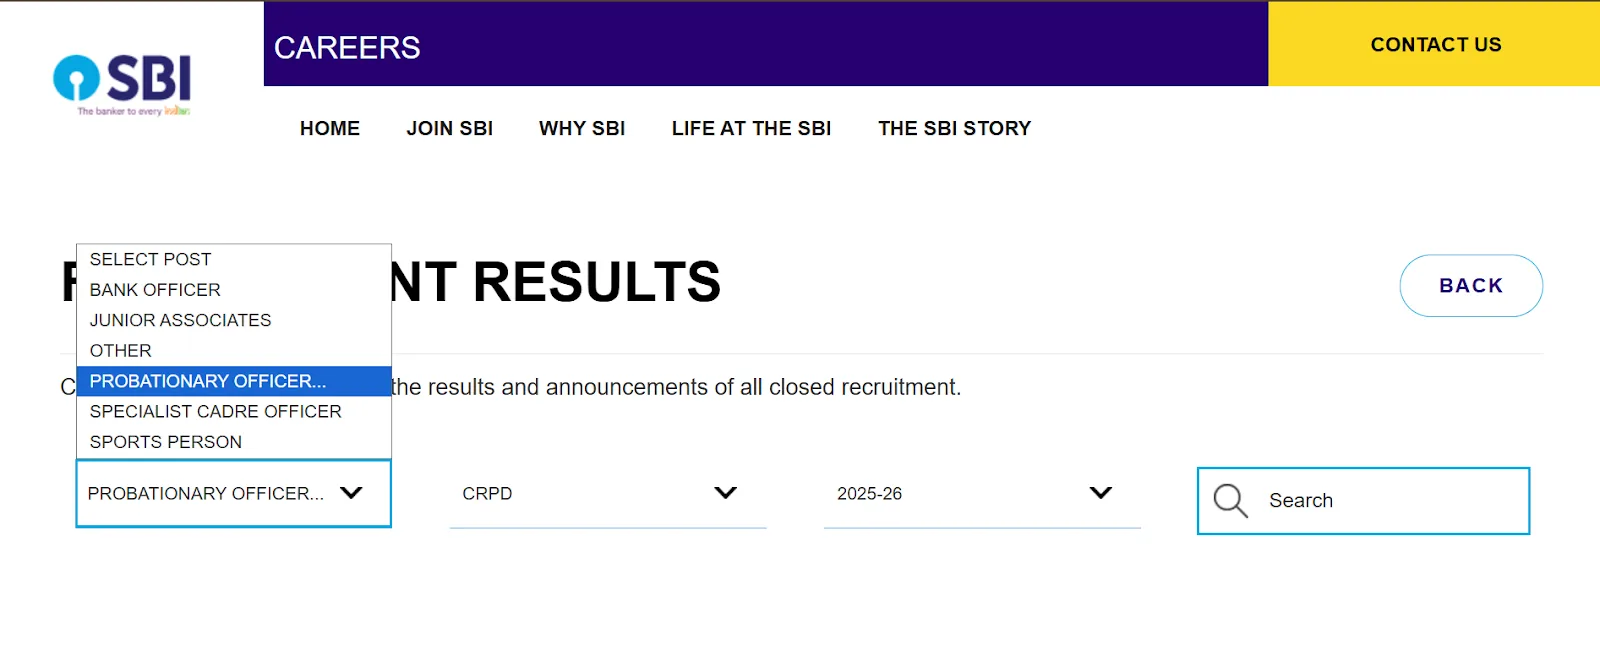The height and width of the screenshot is (657, 1600).
Task: Choose SELECT POST to reset filter
Action: tap(150, 258)
